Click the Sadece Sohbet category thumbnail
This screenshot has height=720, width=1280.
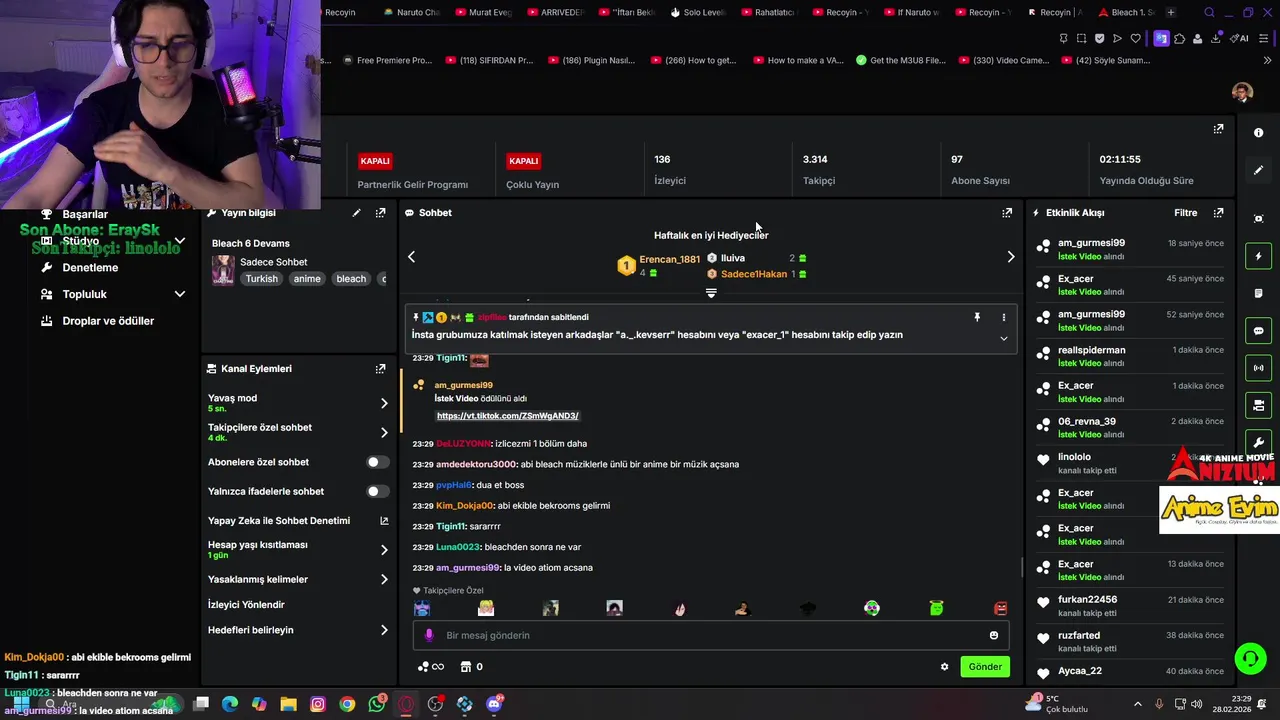(223, 270)
